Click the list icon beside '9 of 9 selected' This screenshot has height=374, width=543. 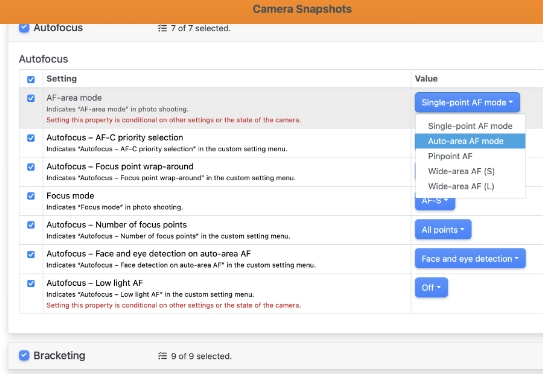click(162, 356)
